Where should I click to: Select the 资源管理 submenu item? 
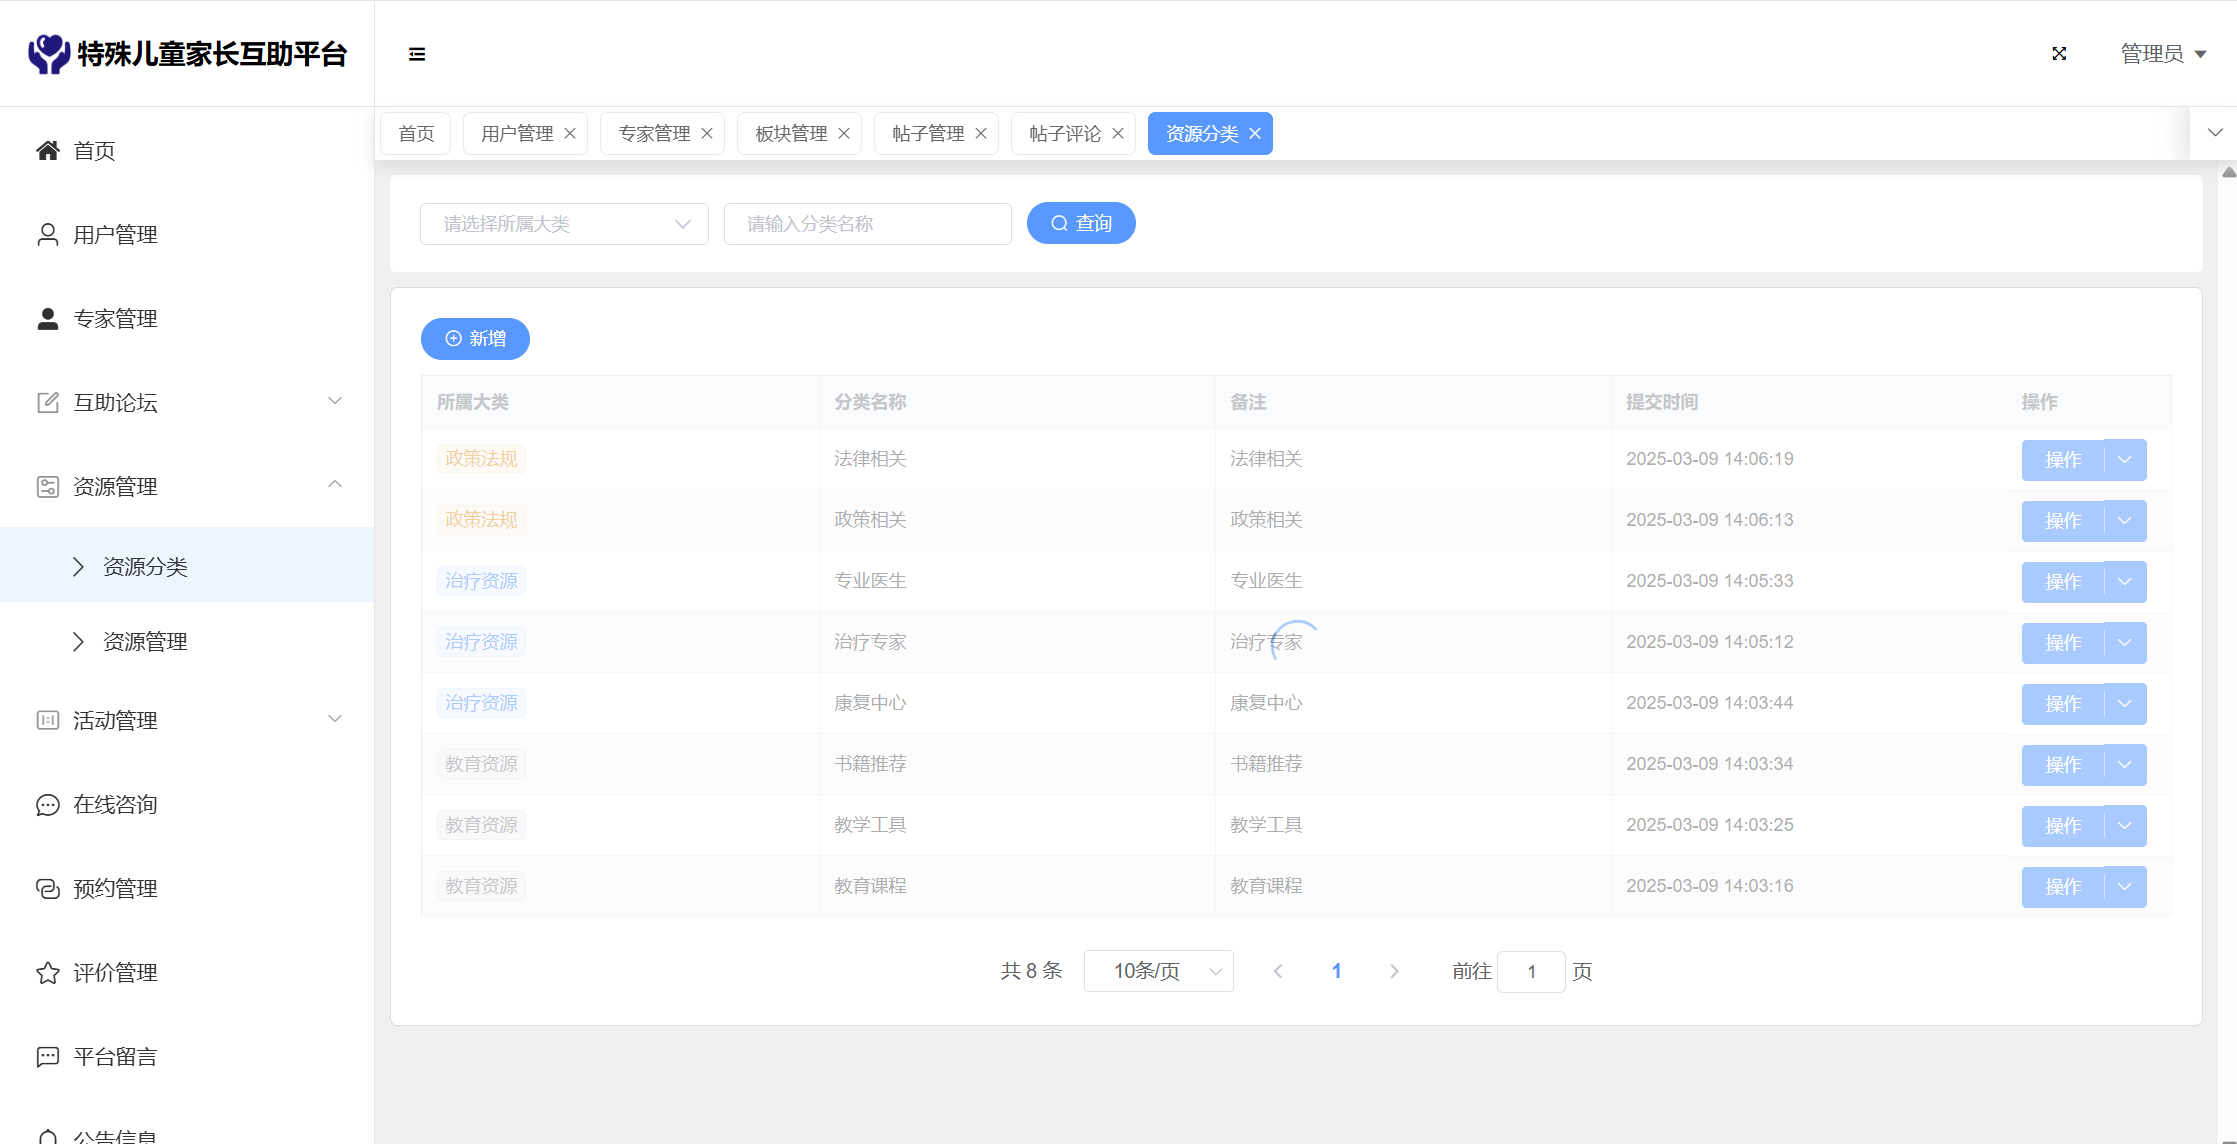[146, 642]
